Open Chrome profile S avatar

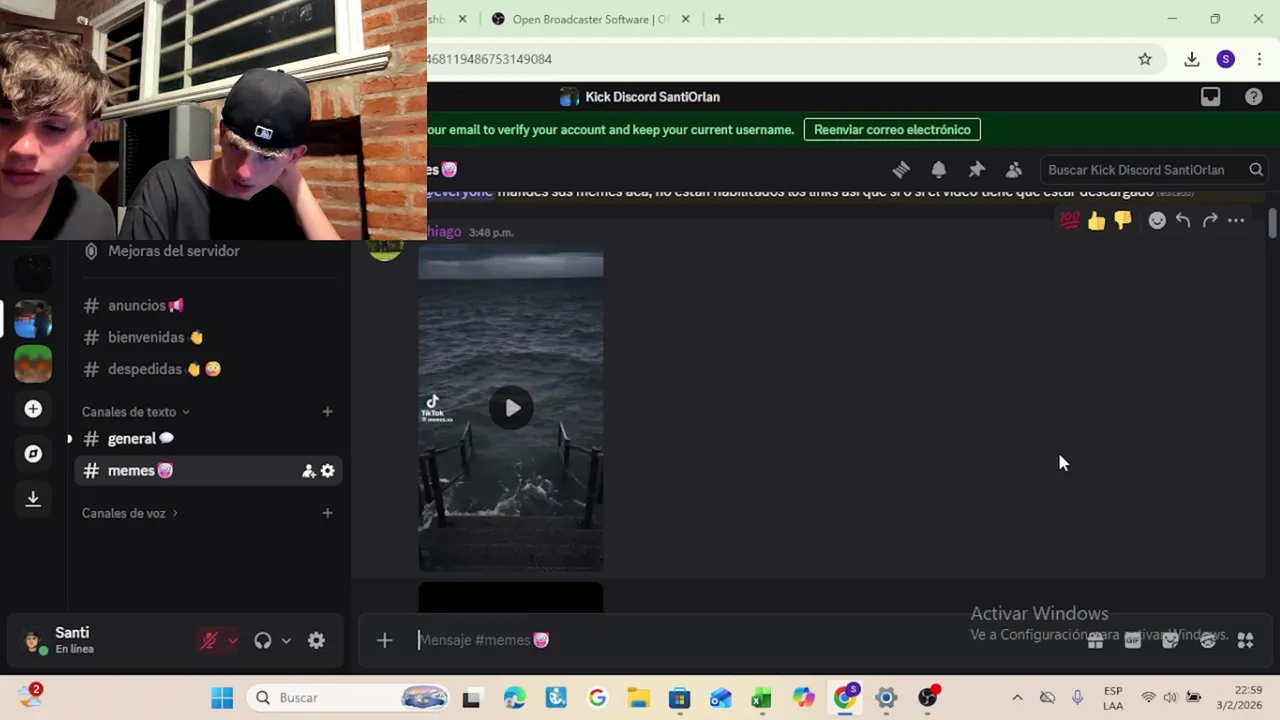pos(1226,59)
